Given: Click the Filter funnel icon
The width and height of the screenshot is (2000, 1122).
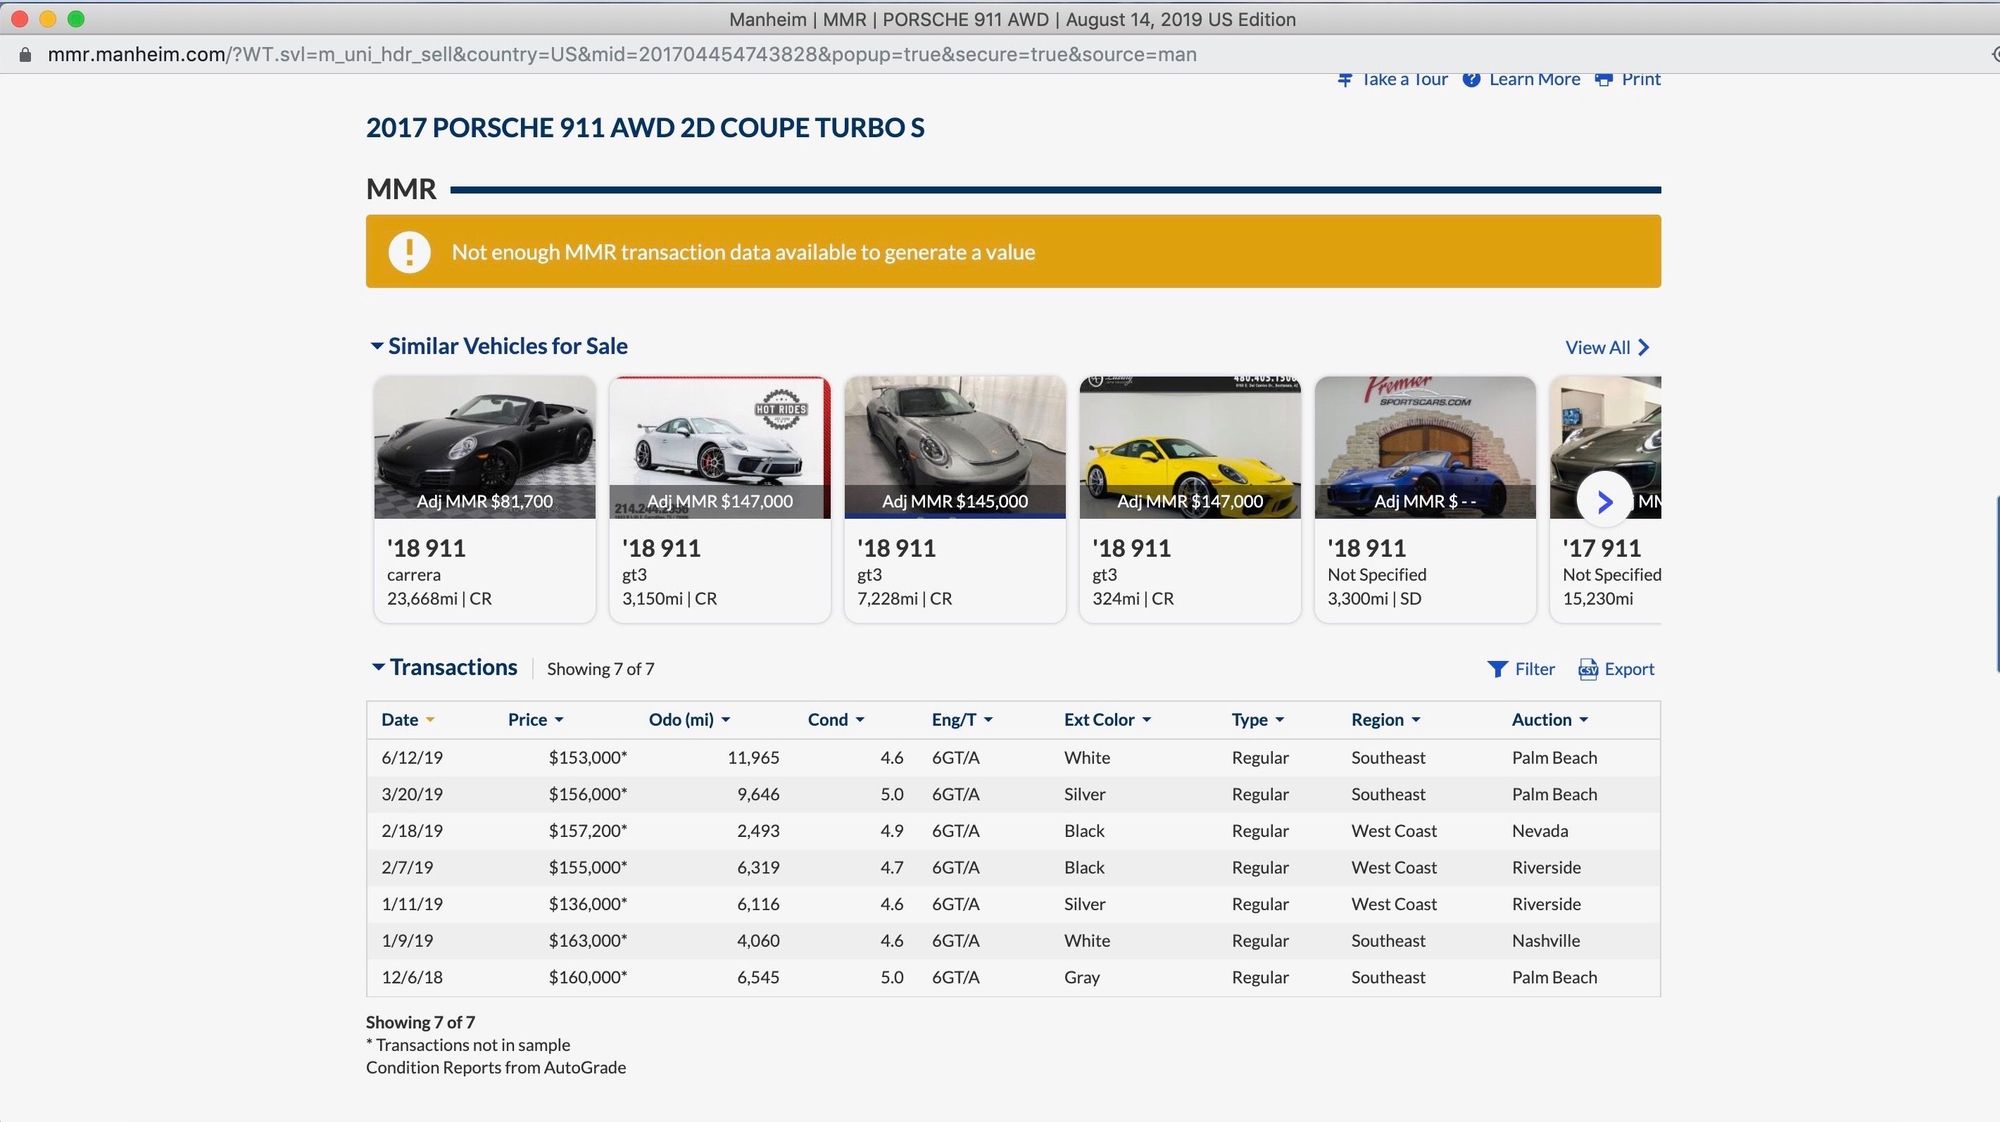Looking at the screenshot, I should (x=1497, y=669).
